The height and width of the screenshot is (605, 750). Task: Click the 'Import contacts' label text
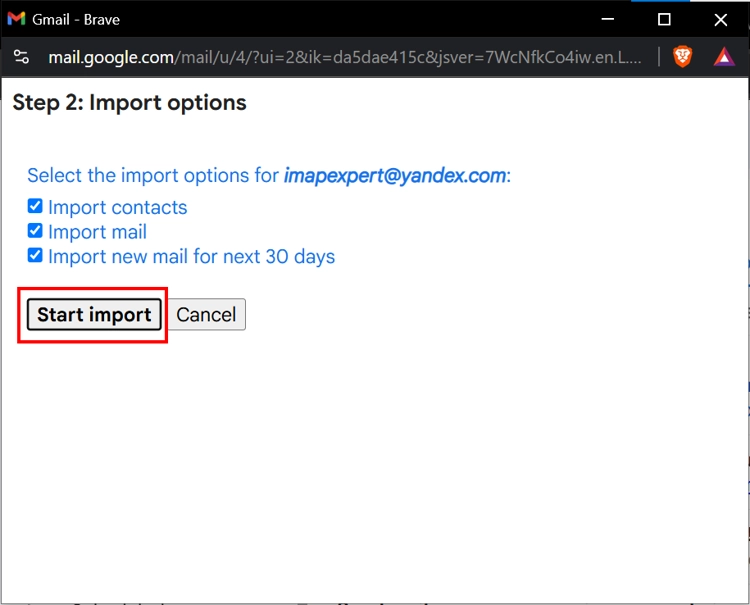[x=118, y=207]
